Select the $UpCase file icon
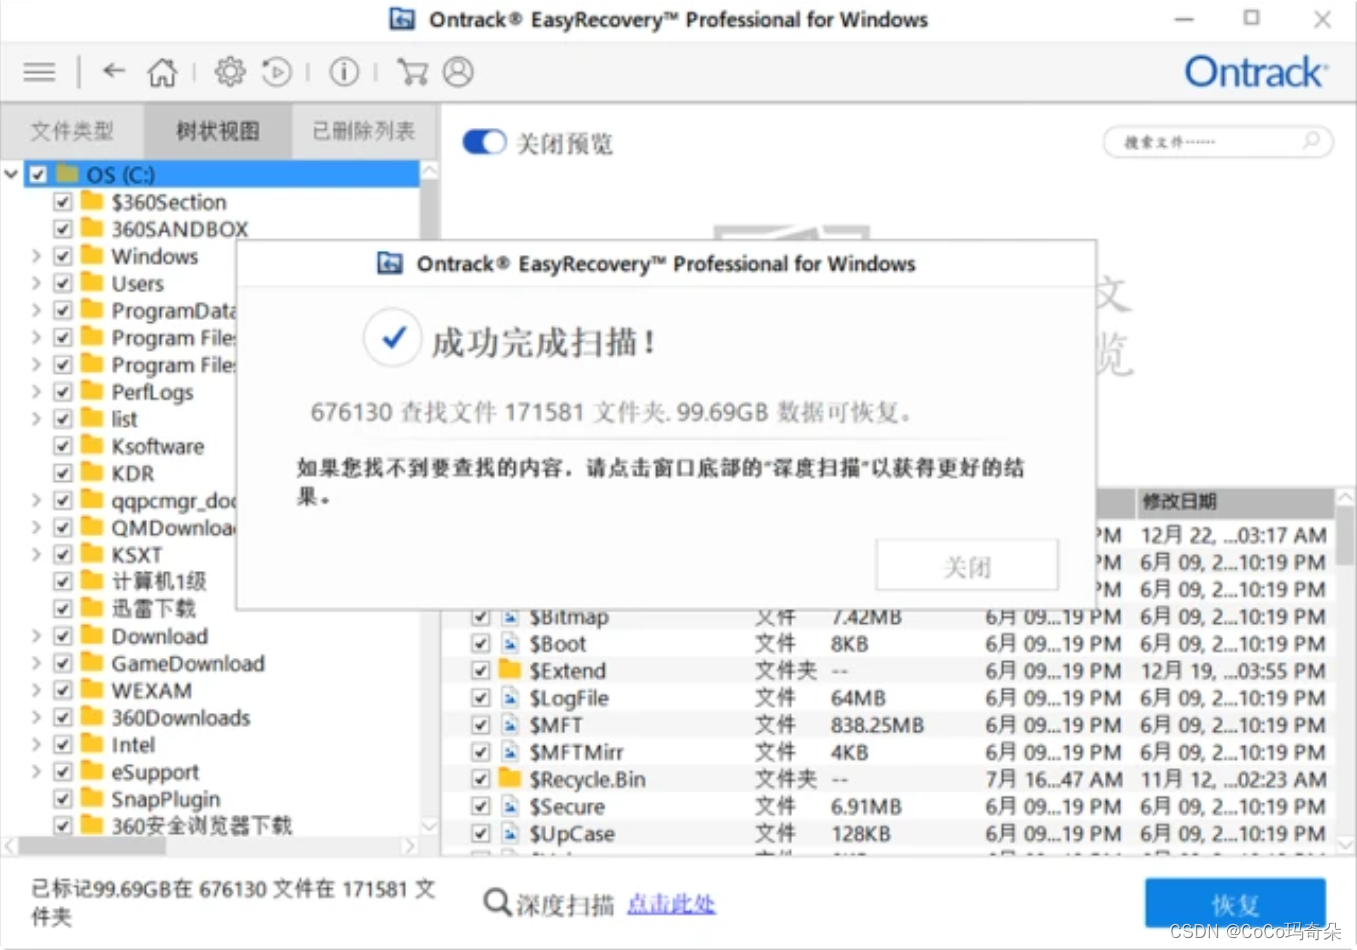Screen dimensions: 1357x950 pyautogui.click(x=510, y=833)
